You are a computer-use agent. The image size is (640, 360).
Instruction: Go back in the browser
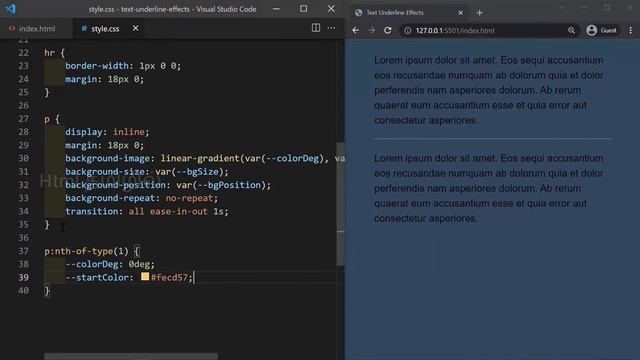pyautogui.click(x=356, y=30)
